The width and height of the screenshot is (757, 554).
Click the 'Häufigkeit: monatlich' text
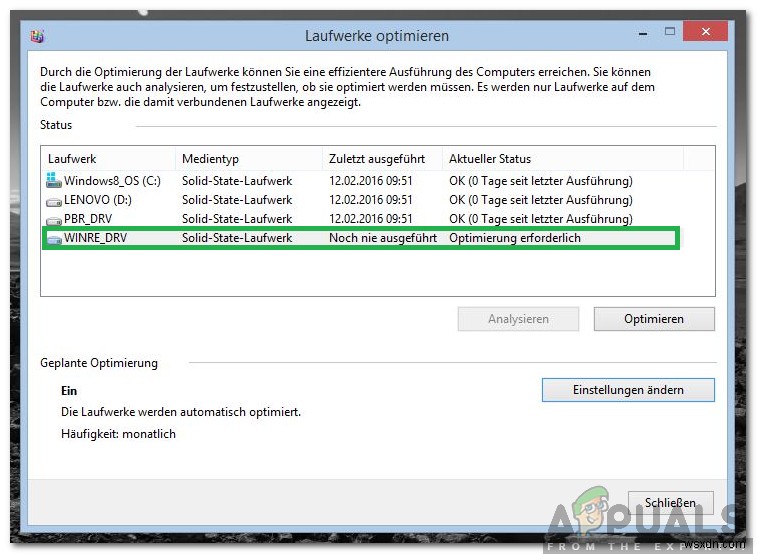click(x=118, y=434)
